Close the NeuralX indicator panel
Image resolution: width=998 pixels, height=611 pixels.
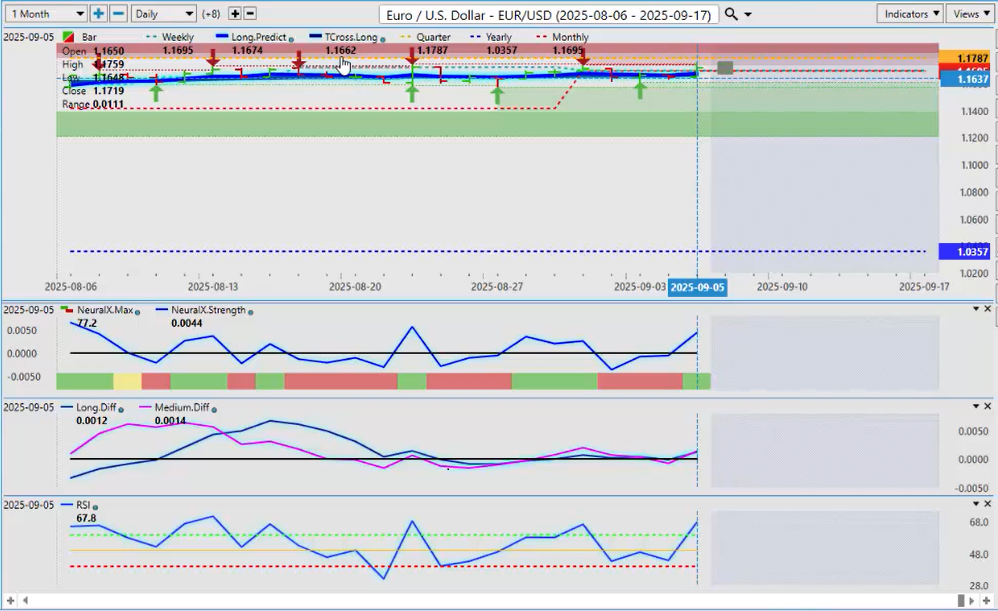pos(988,309)
